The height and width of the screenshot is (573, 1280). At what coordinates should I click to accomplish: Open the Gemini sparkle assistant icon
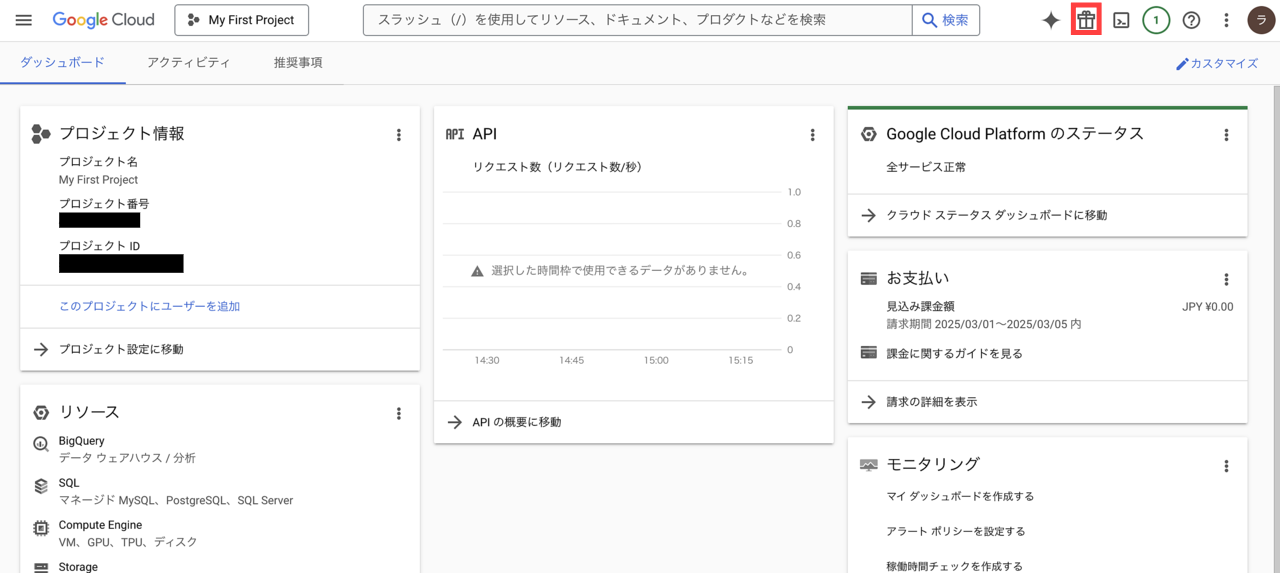[1050, 20]
